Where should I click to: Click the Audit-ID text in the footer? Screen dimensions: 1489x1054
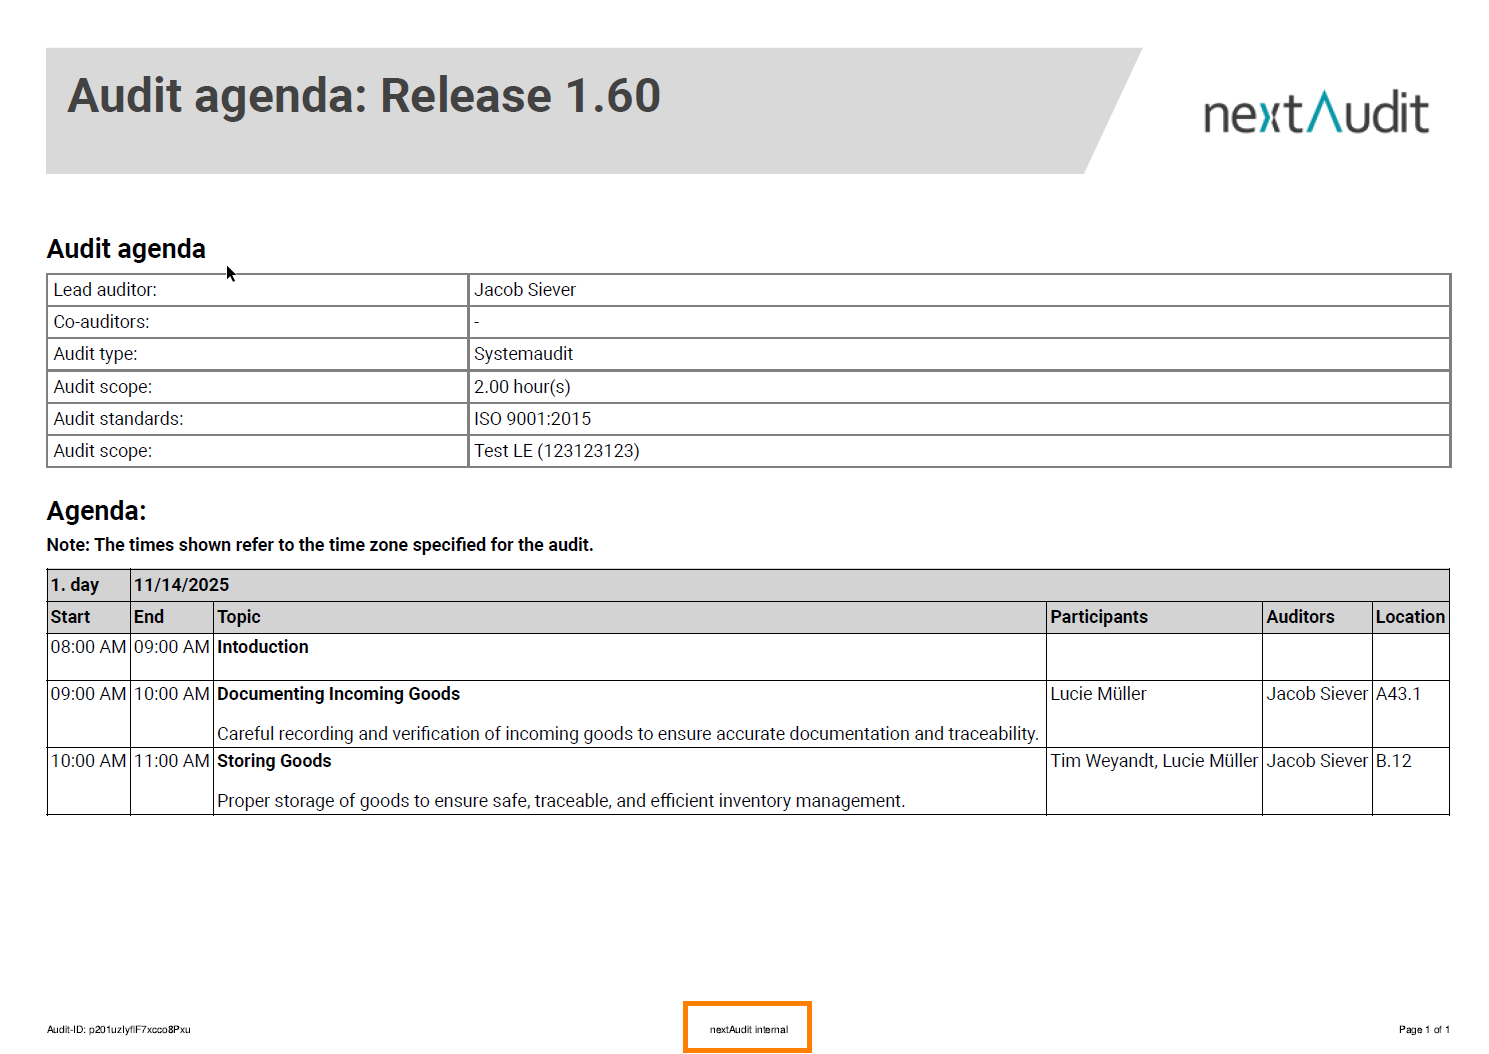pyautogui.click(x=118, y=1029)
